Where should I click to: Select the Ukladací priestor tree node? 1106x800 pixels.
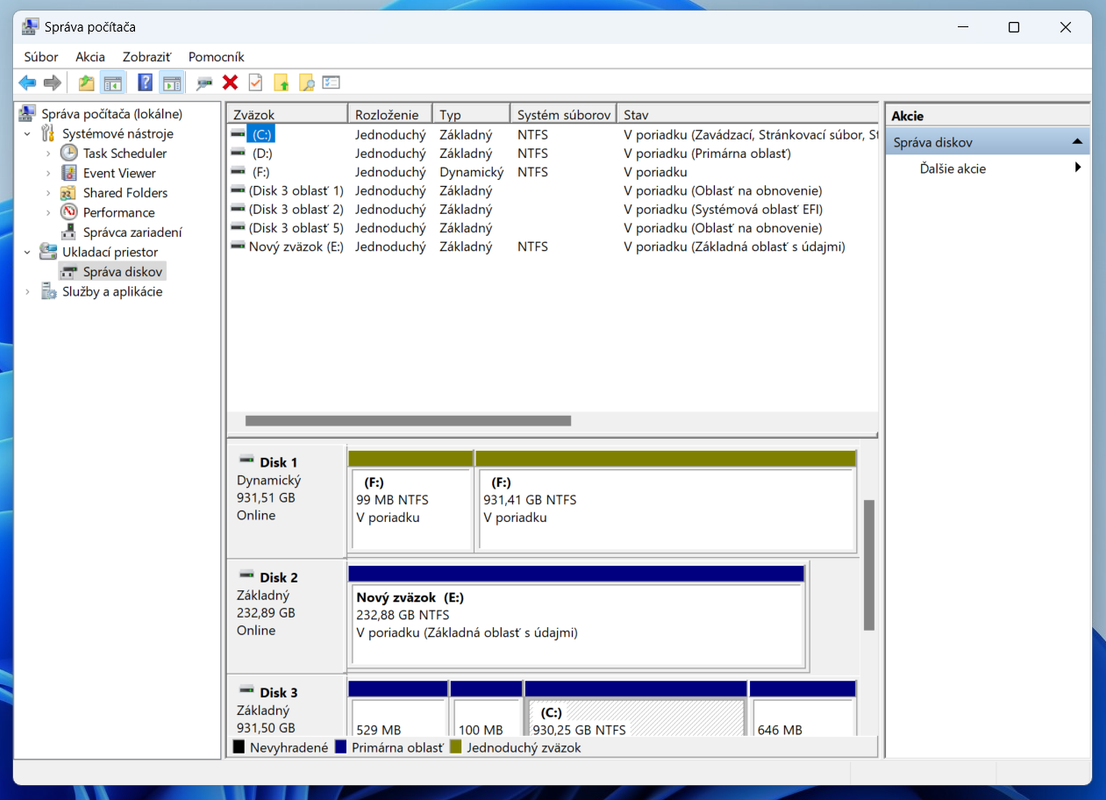(109, 252)
